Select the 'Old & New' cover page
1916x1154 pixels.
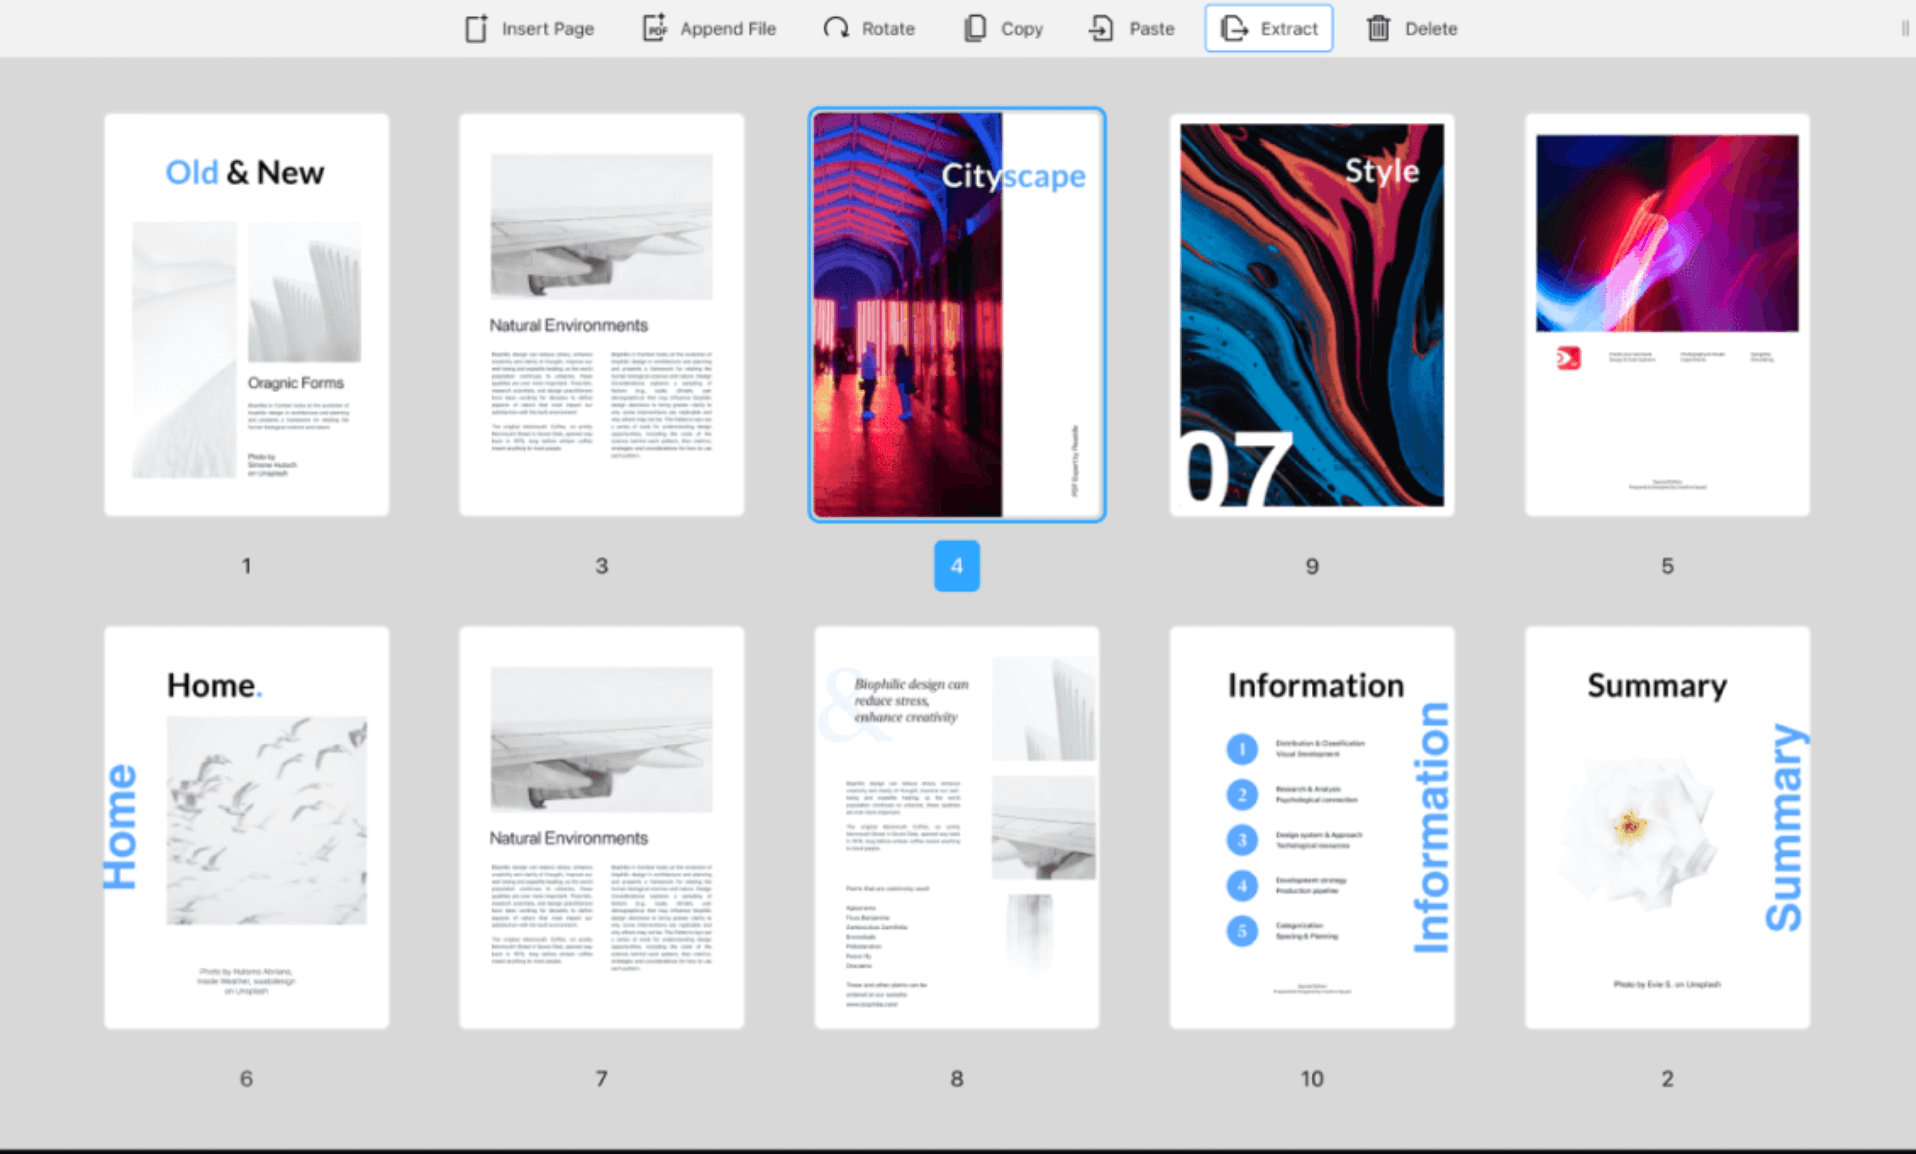point(245,313)
